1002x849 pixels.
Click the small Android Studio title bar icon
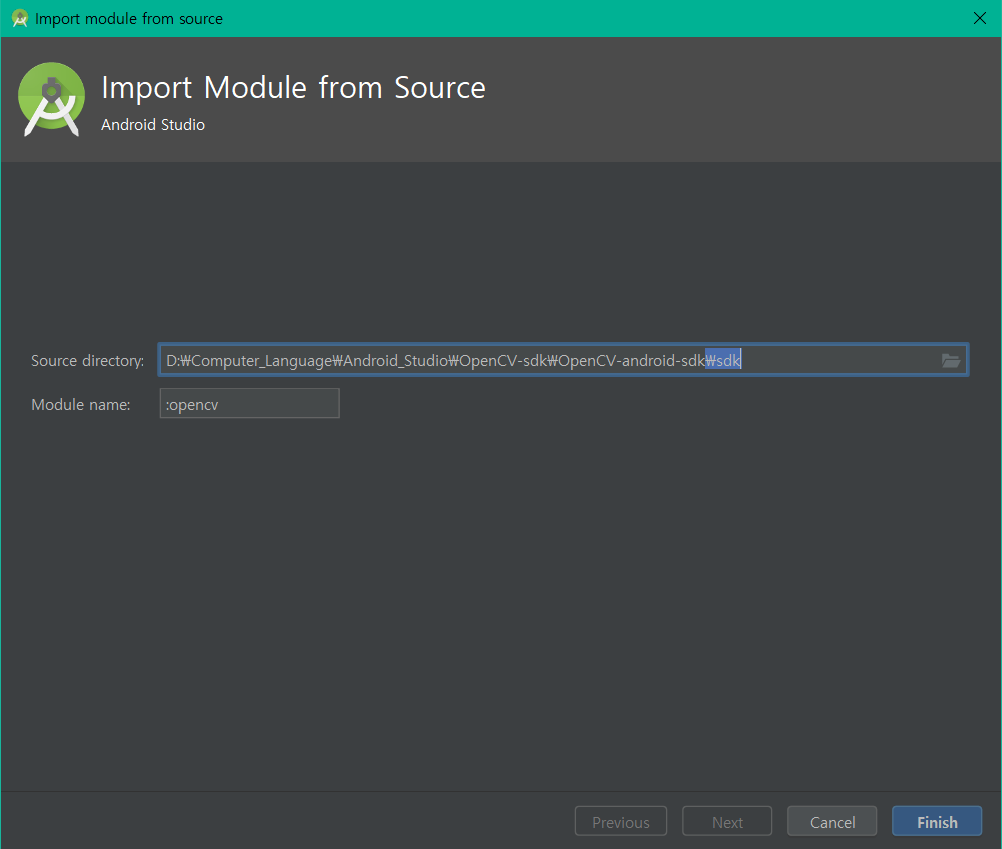click(20, 19)
